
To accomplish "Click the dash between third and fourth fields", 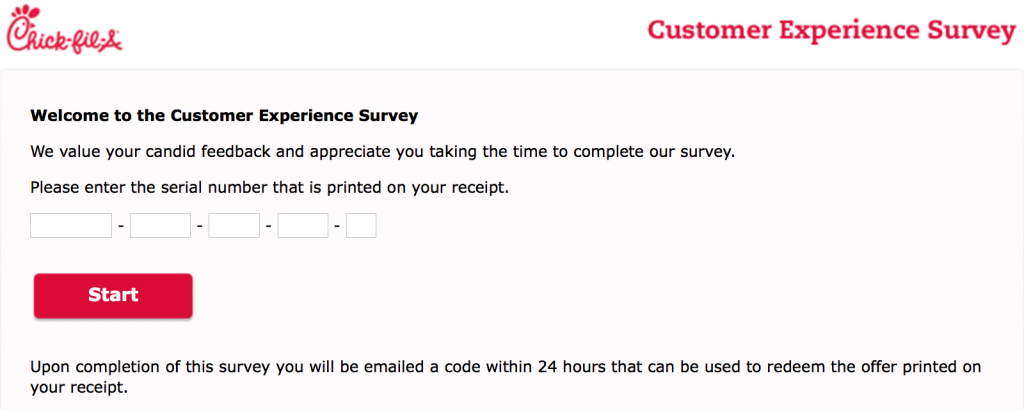I will [x=269, y=226].
